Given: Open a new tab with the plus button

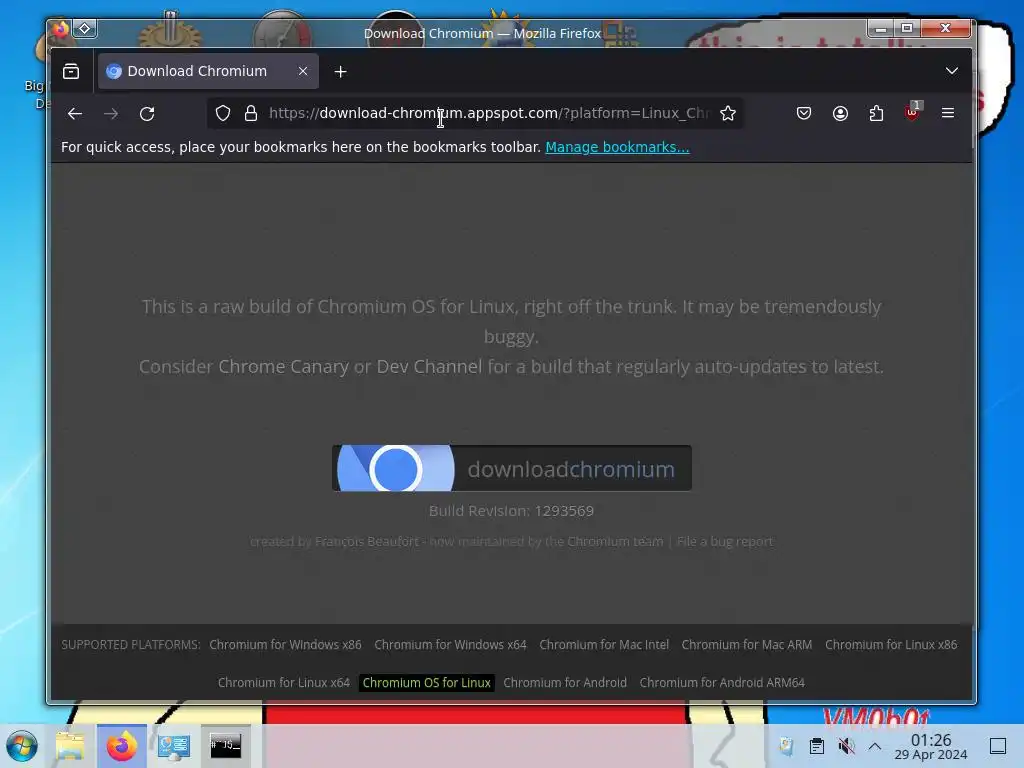Looking at the screenshot, I should tap(340, 72).
